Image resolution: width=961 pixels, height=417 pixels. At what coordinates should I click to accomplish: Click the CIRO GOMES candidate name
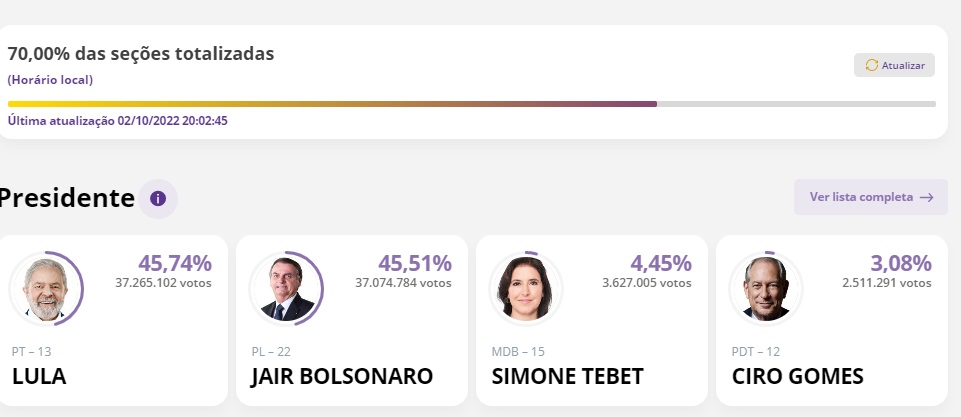(x=797, y=377)
